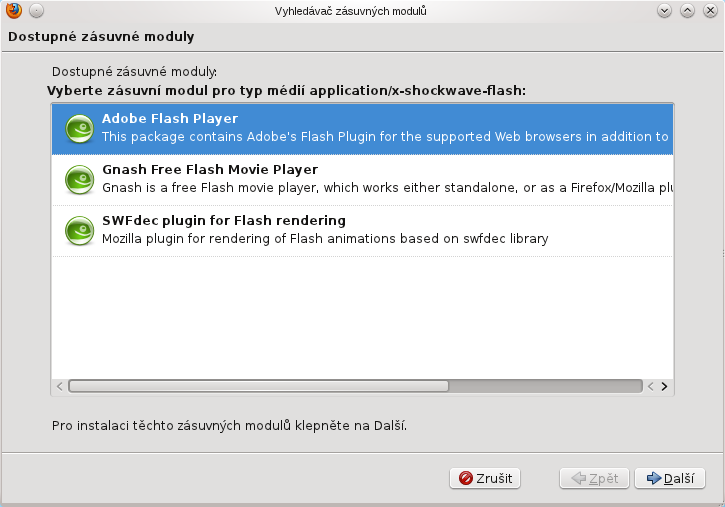Maximize the plugin finder window

point(687,11)
